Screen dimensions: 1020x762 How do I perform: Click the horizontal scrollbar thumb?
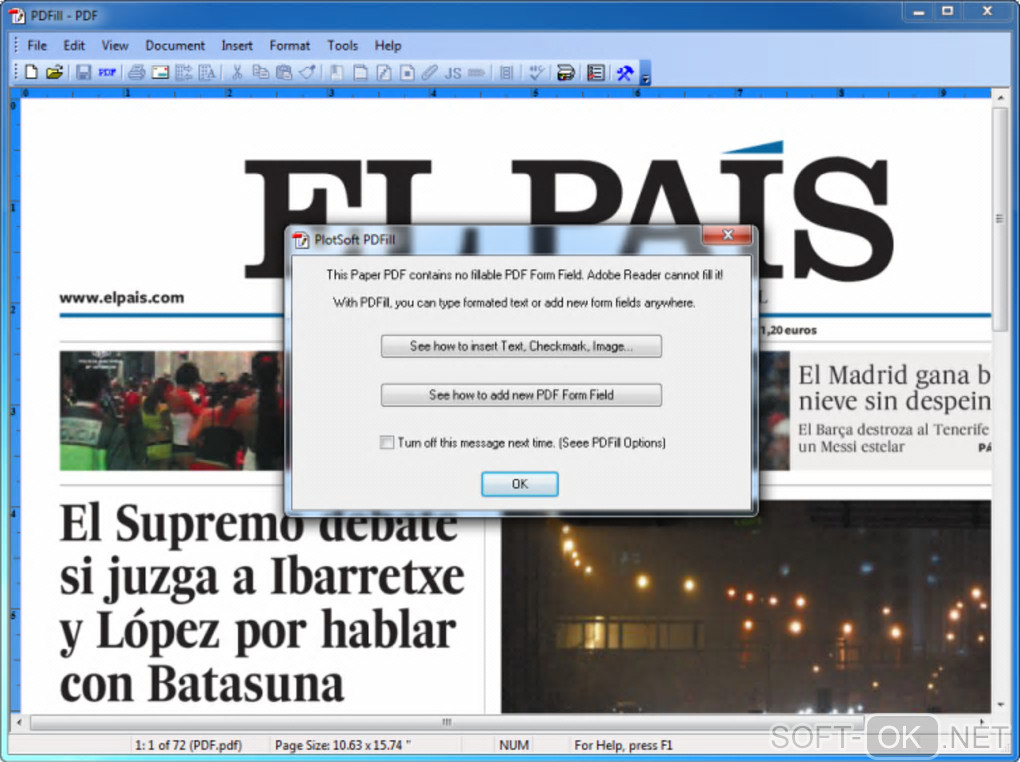[446, 722]
